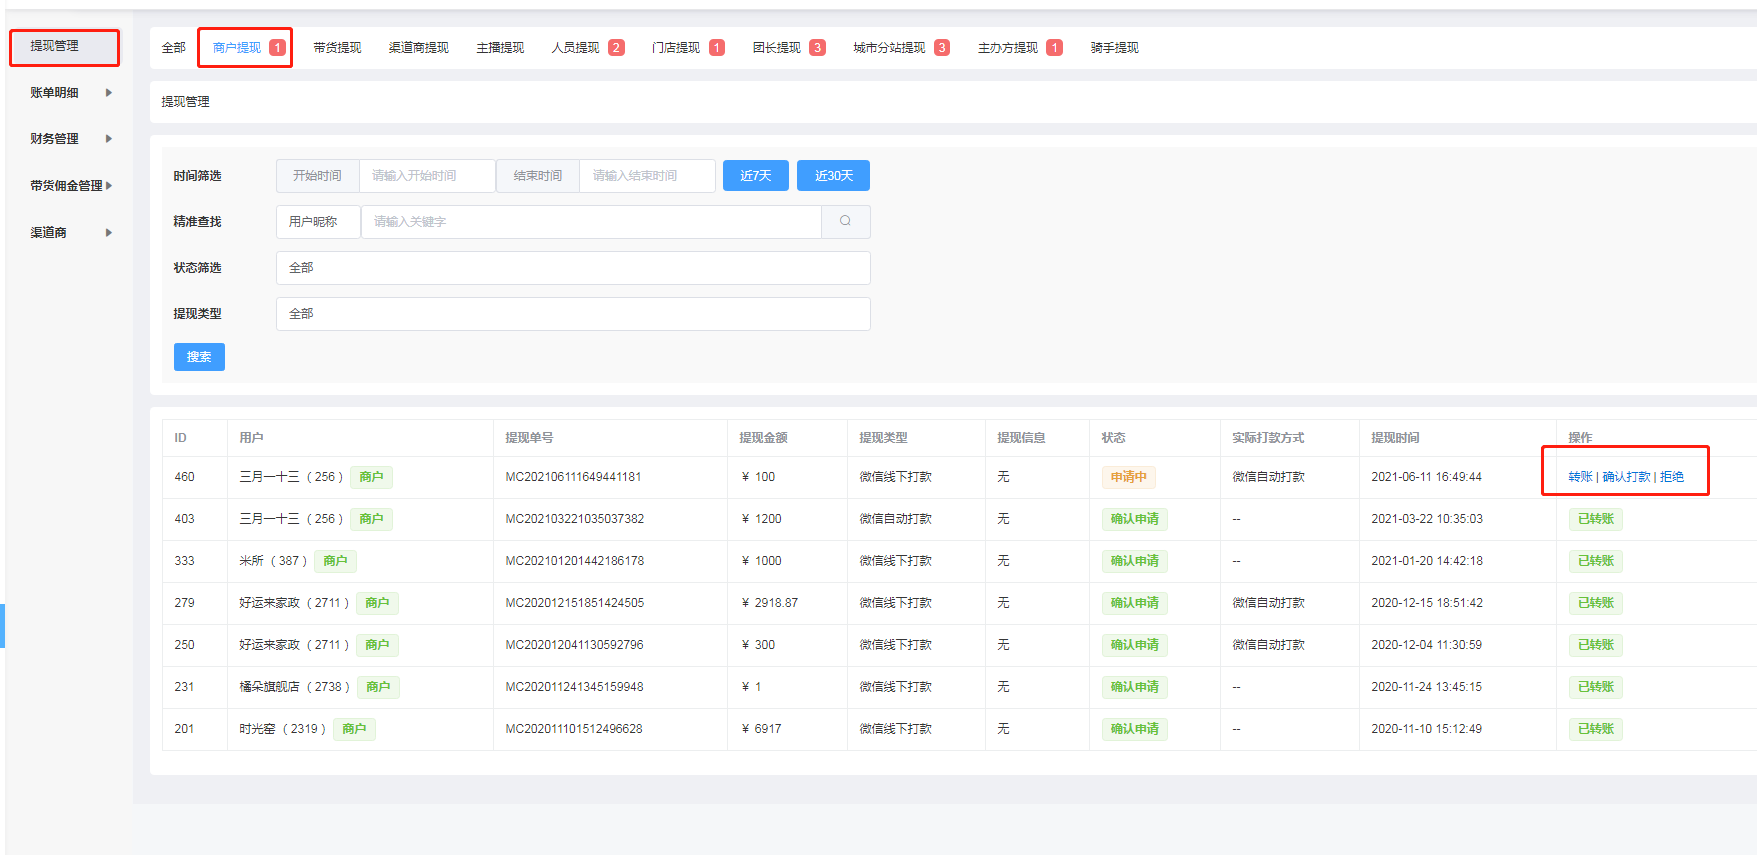The width and height of the screenshot is (1757, 855).
Task: Expand the 账单明细 sidebar menu arrow
Action: (109, 93)
